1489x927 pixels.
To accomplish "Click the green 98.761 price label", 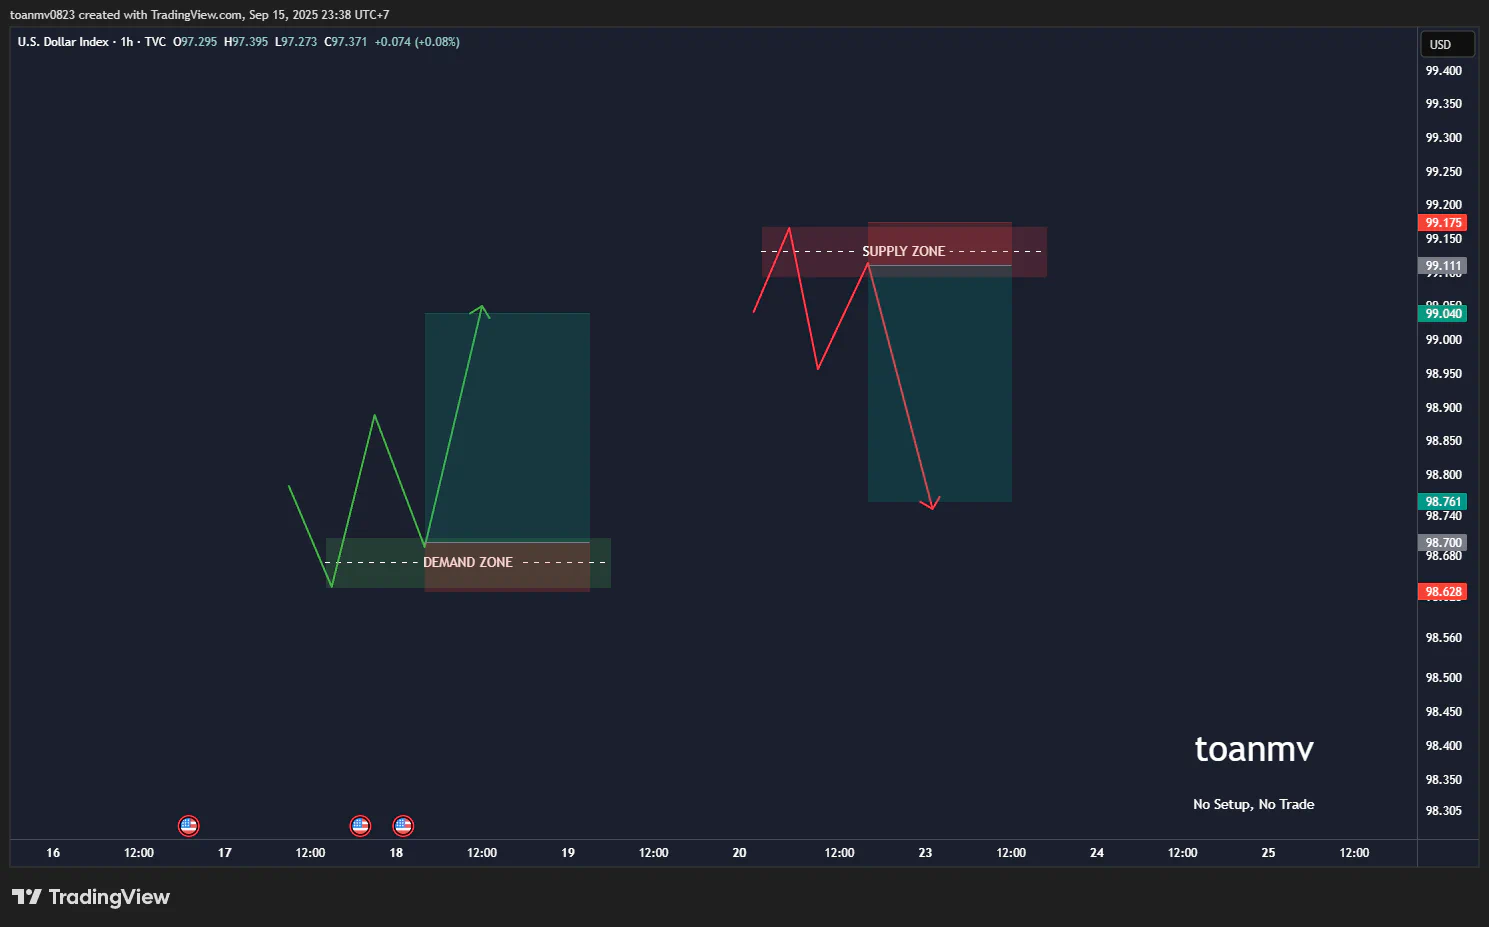I will pos(1443,502).
